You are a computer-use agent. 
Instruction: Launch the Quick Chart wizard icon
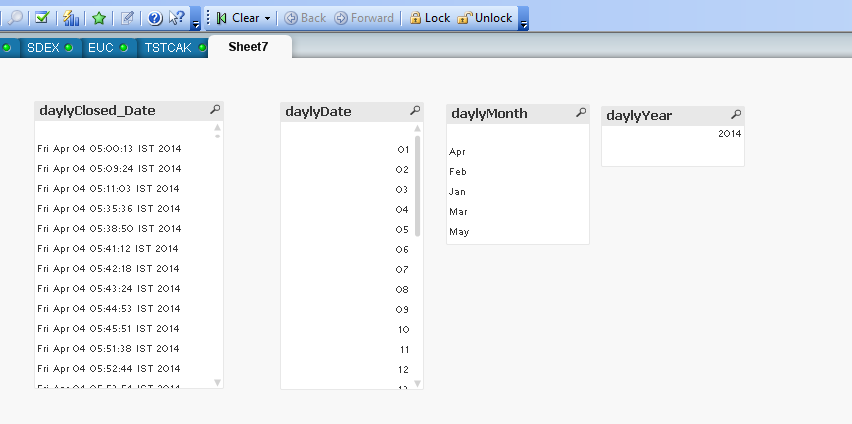71,18
